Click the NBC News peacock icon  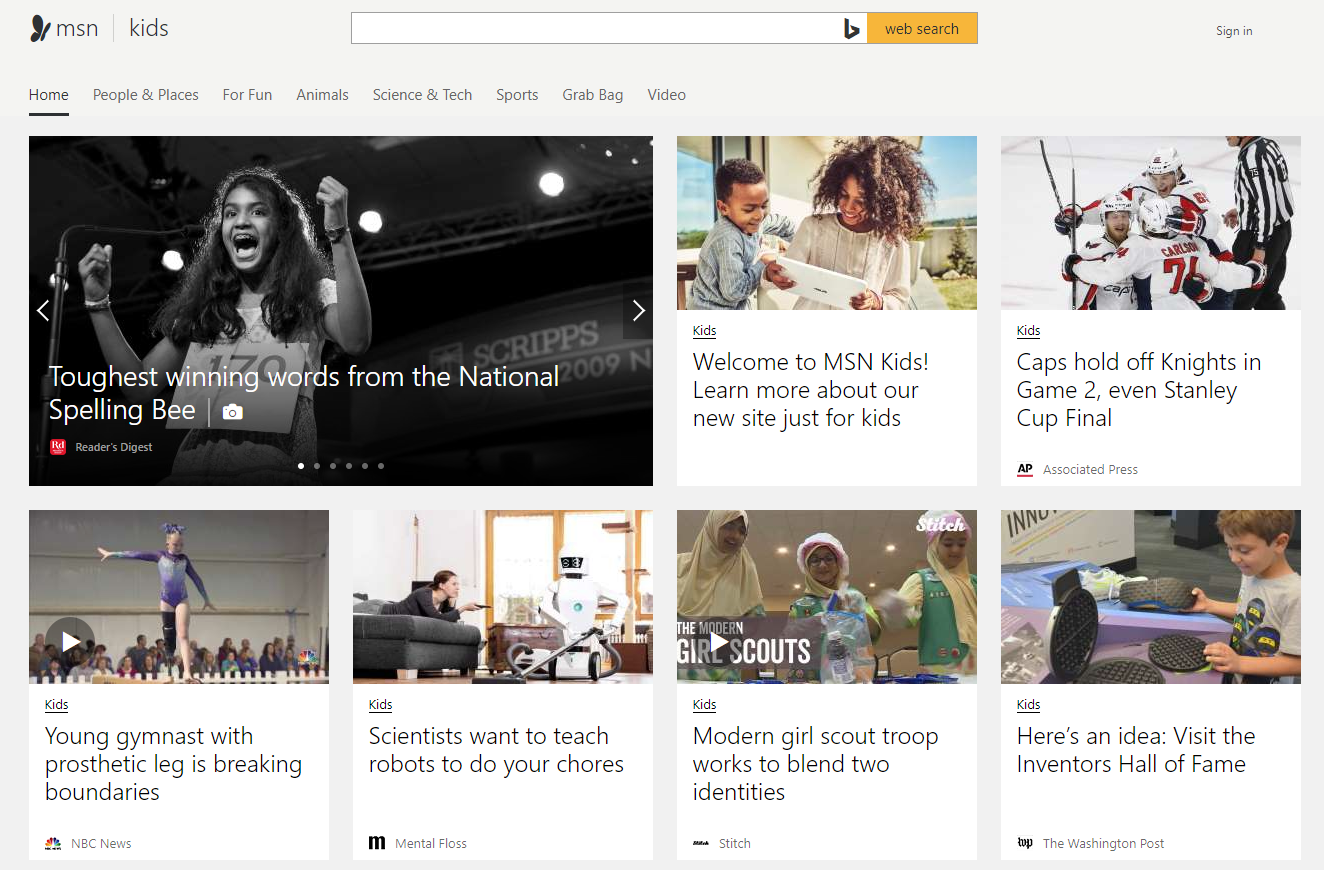(x=53, y=843)
